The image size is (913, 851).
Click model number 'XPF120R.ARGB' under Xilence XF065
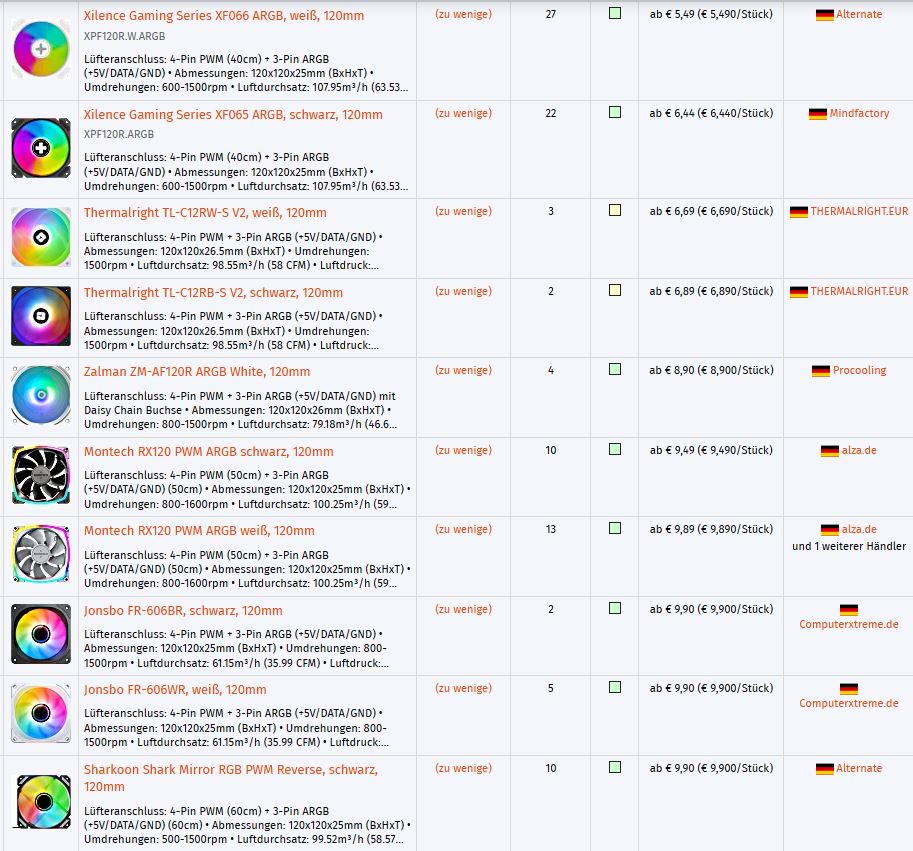[119, 134]
